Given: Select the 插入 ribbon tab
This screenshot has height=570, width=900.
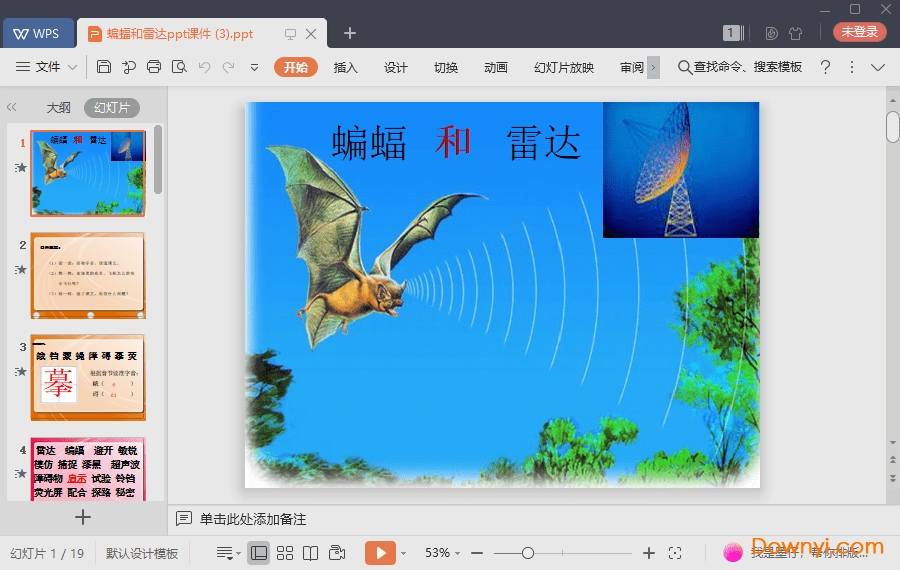Looking at the screenshot, I should click(x=346, y=67).
